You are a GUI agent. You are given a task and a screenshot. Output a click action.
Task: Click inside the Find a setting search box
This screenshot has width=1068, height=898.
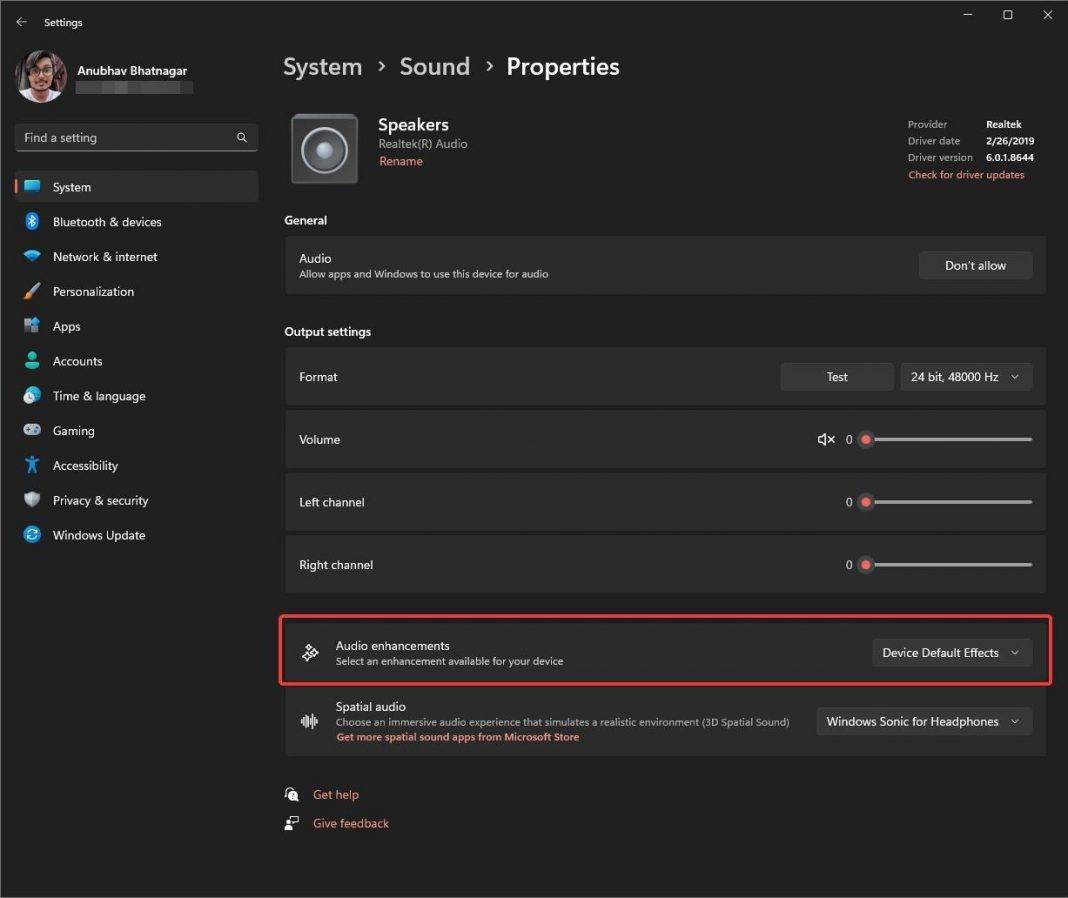120,137
